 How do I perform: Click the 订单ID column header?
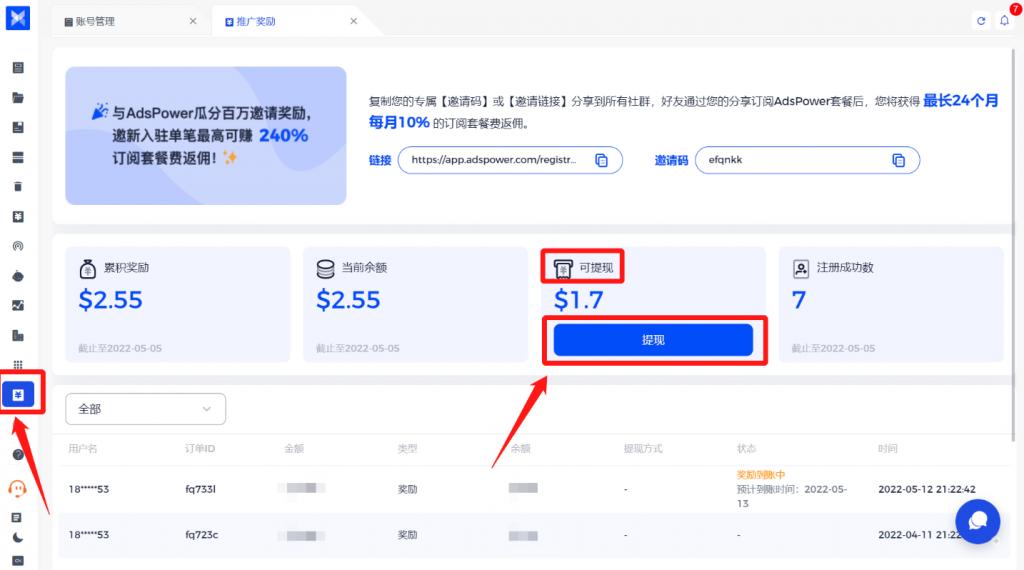click(200, 449)
